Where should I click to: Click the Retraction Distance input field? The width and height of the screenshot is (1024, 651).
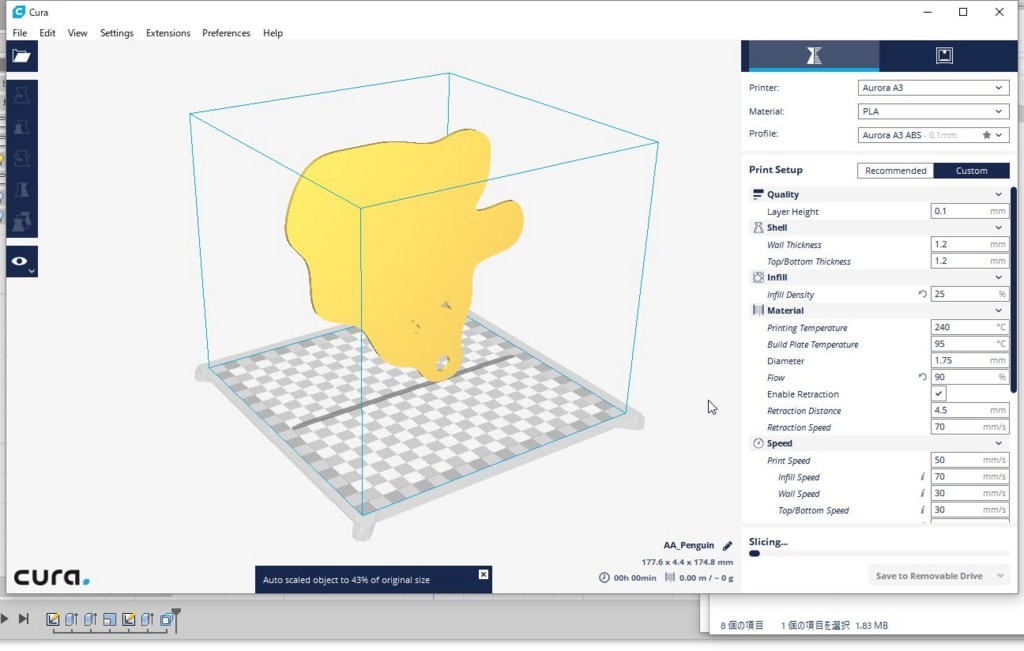[970, 410]
